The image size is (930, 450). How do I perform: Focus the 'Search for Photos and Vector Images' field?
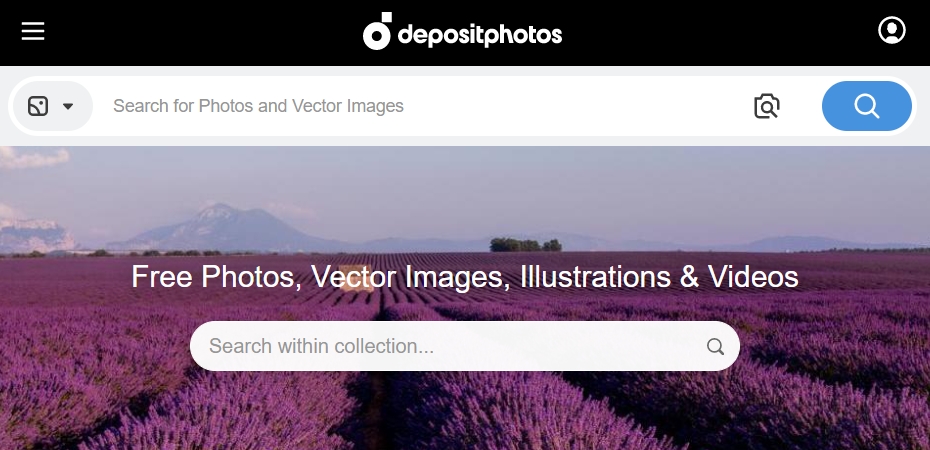click(400, 106)
